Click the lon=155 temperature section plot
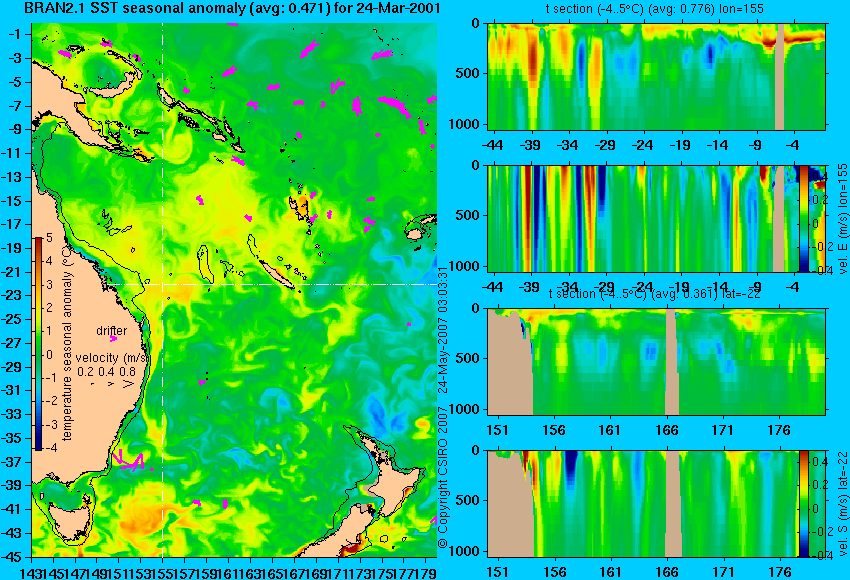 point(656,76)
